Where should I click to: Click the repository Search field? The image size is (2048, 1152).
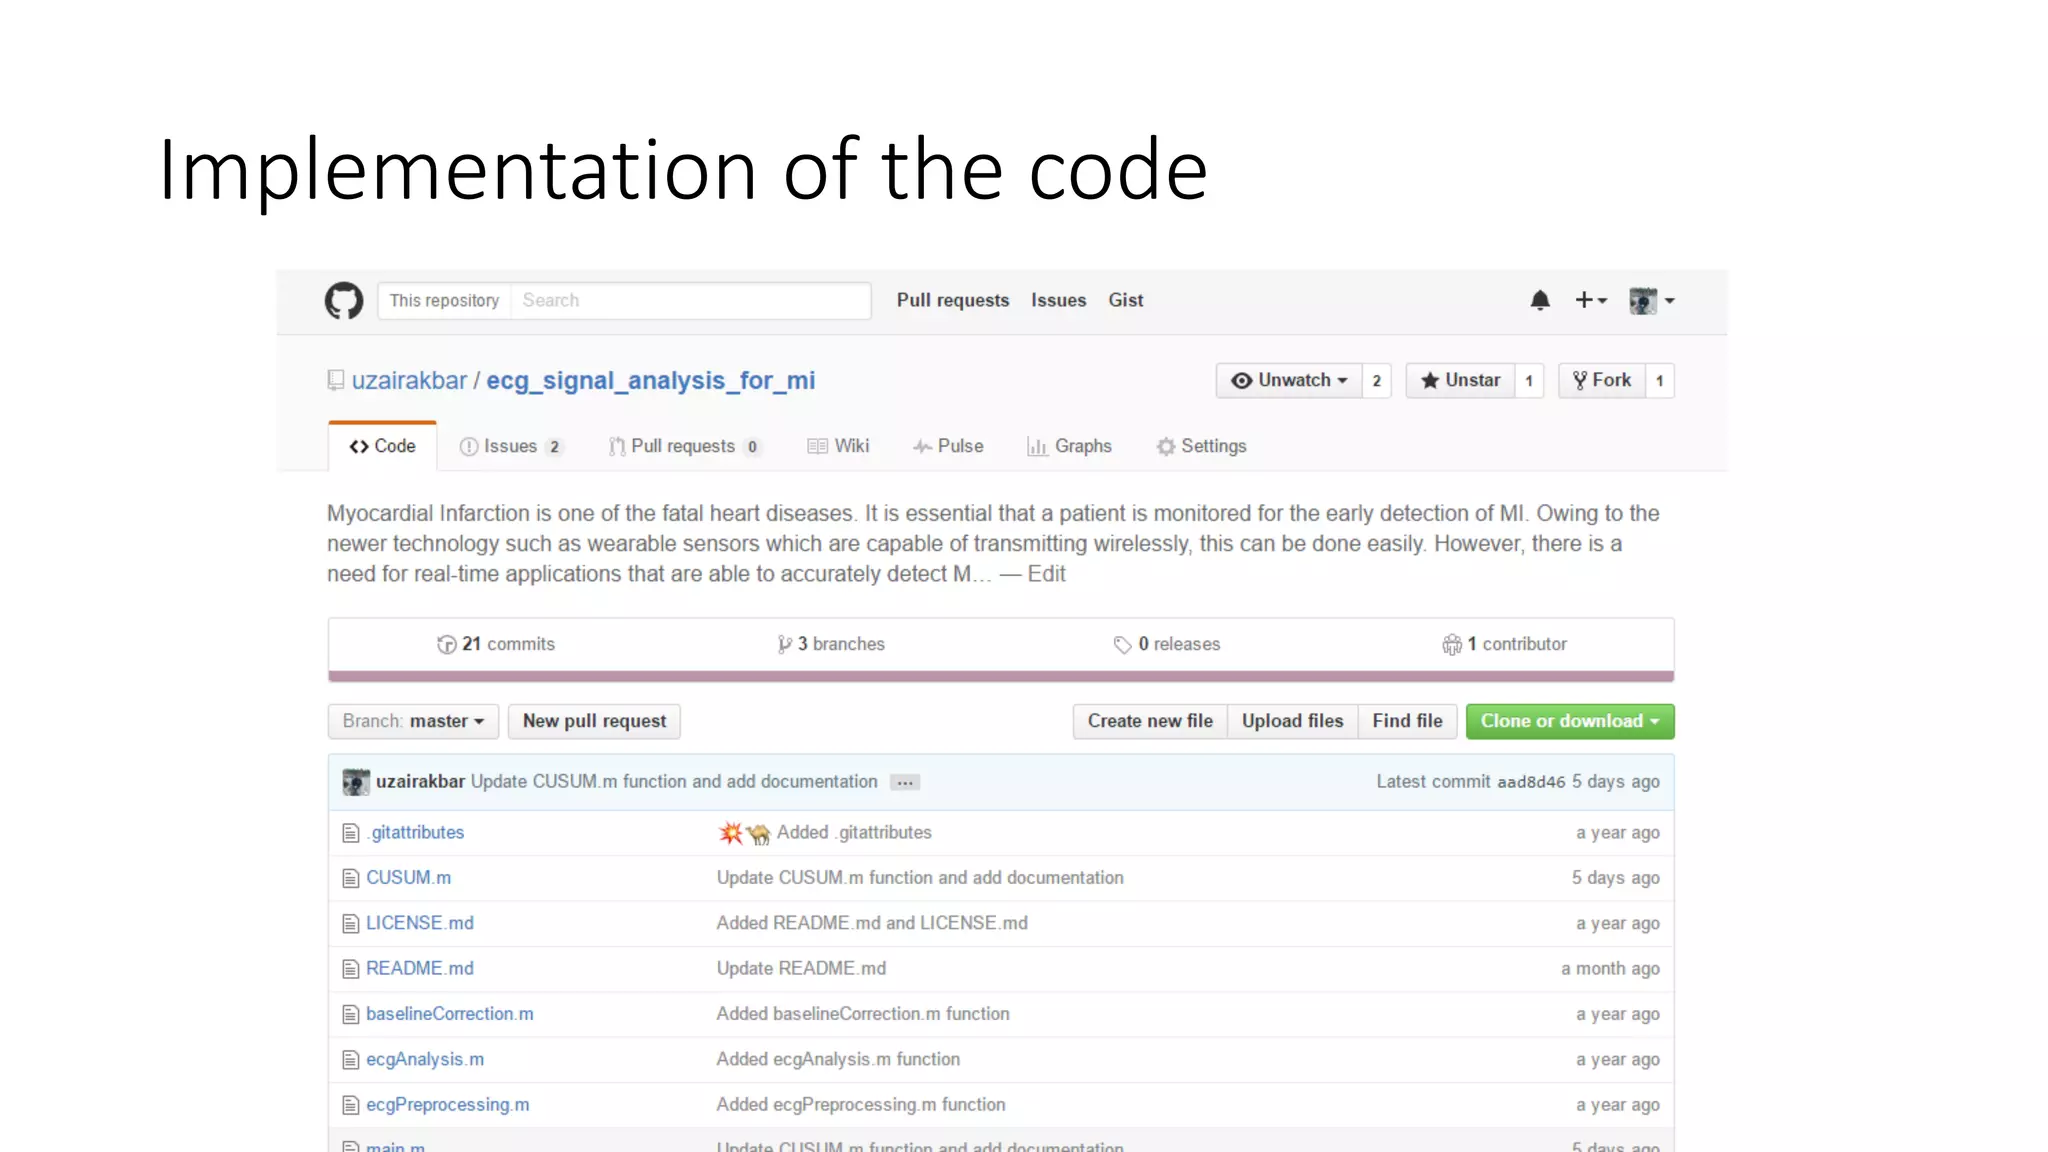tap(690, 300)
